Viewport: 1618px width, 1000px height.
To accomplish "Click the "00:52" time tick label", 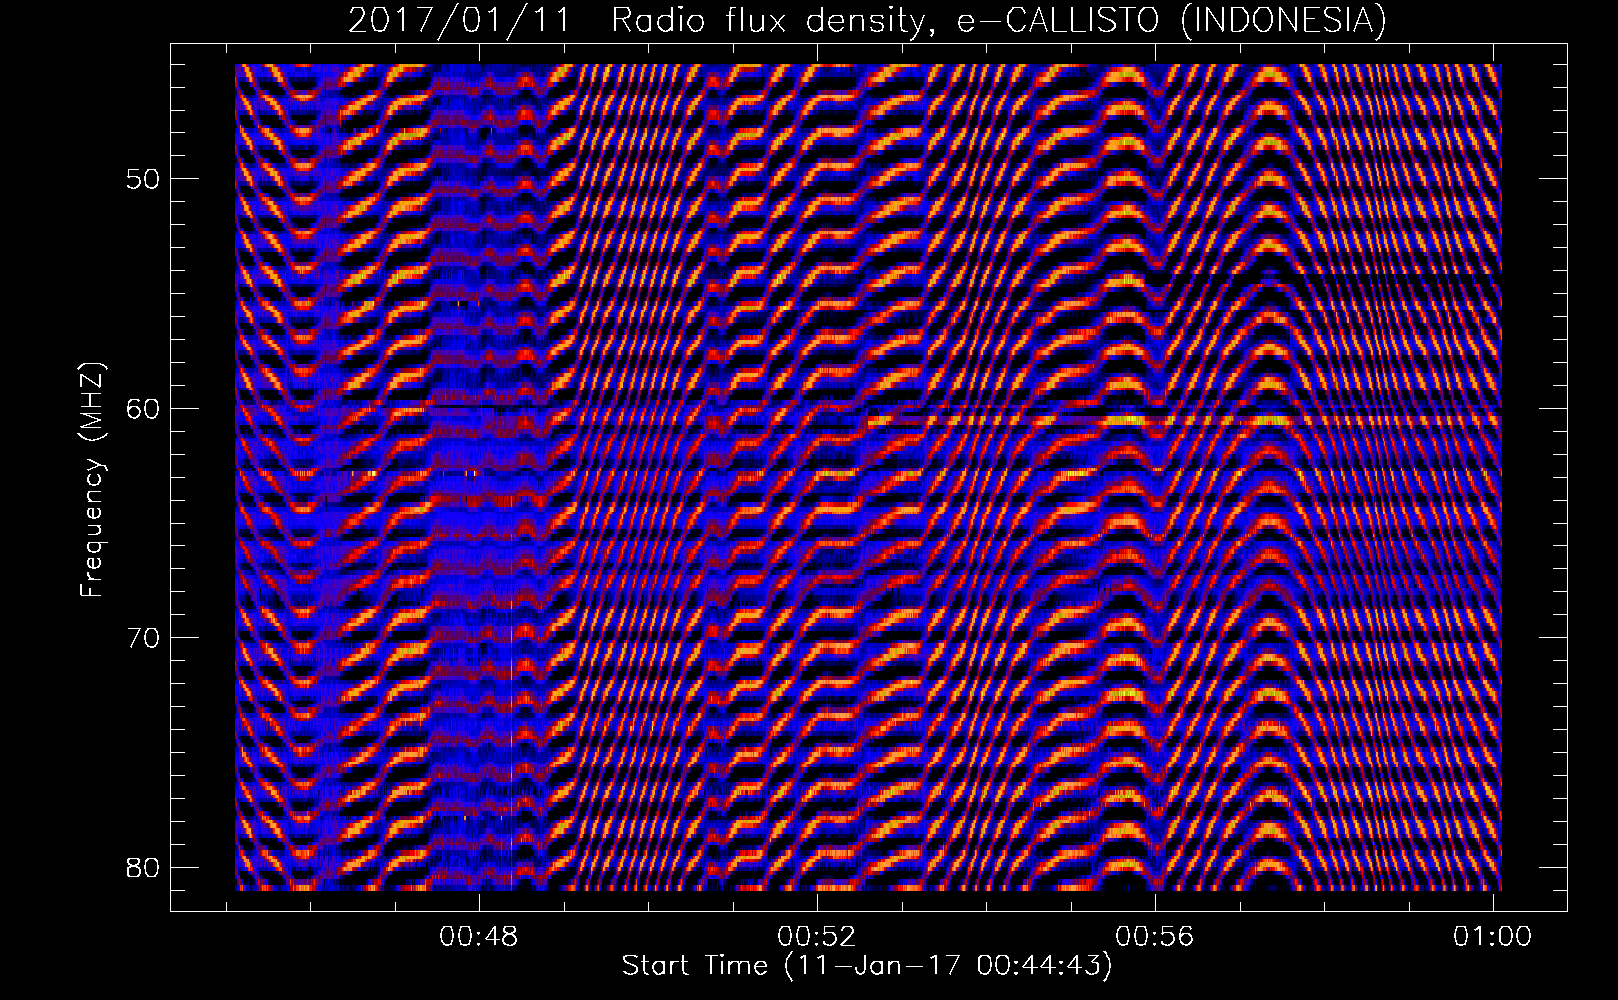I will coord(817,937).
